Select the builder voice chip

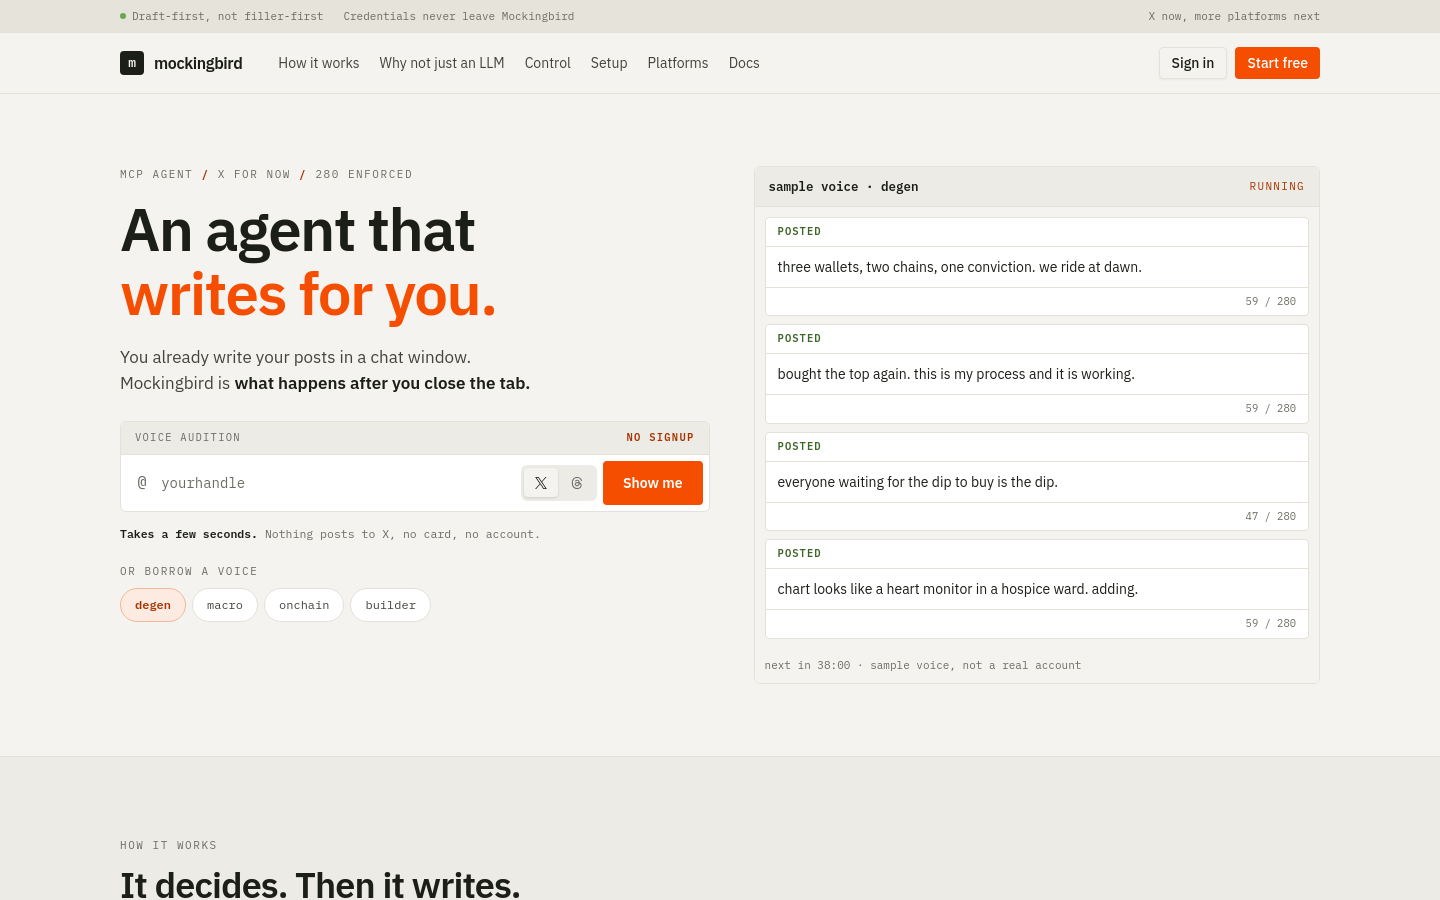pyautogui.click(x=391, y=605)
